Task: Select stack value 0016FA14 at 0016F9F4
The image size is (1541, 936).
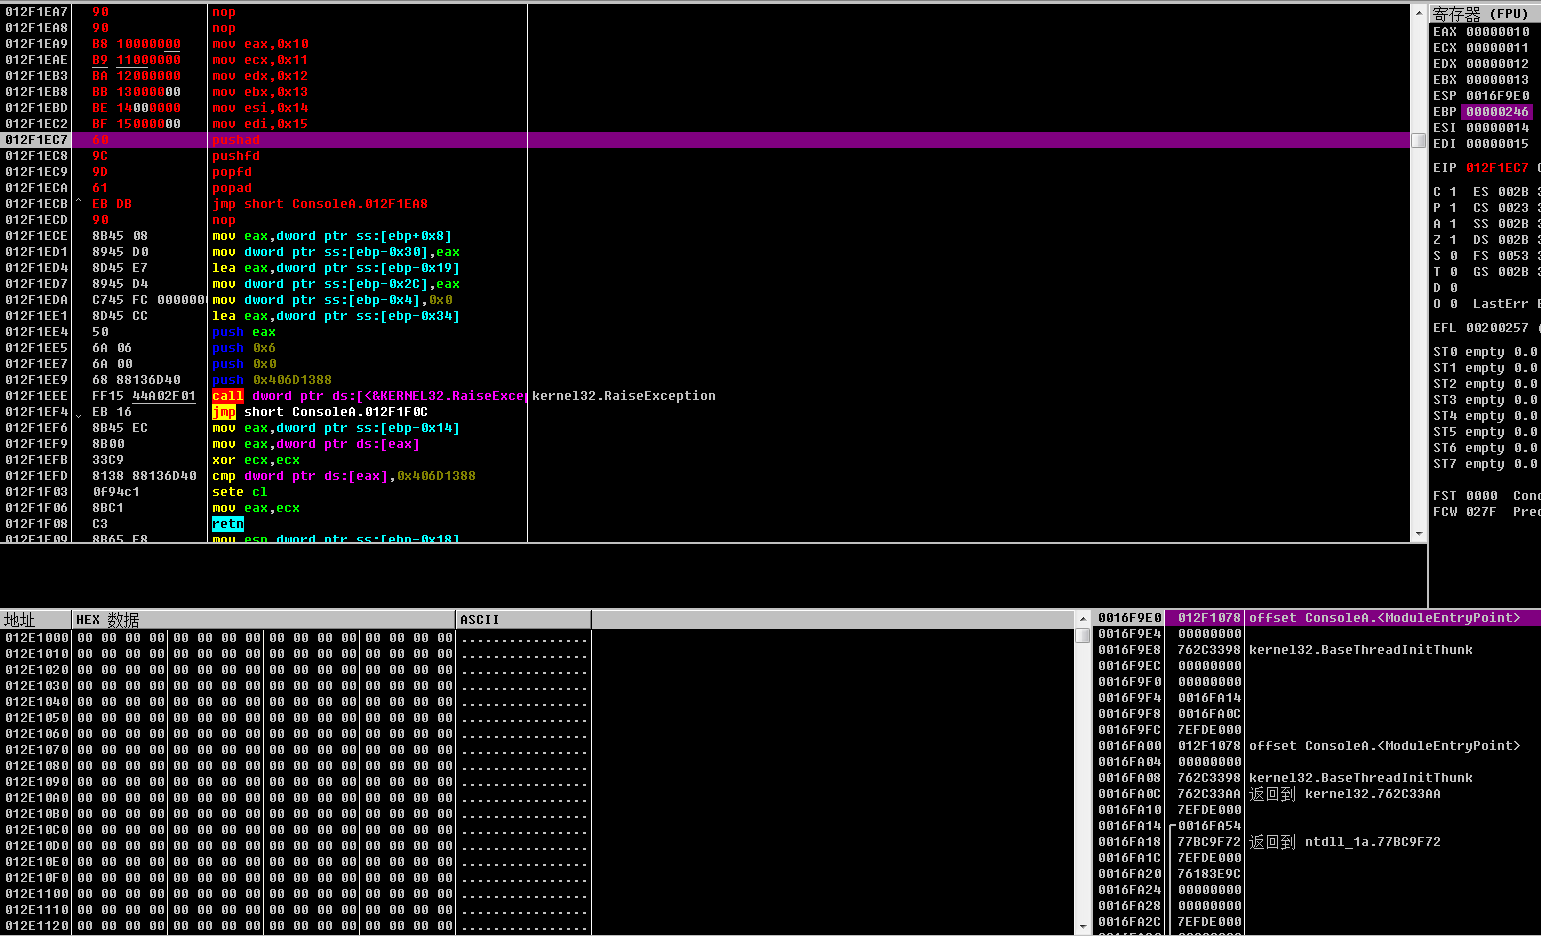Action: point(1209,698)
